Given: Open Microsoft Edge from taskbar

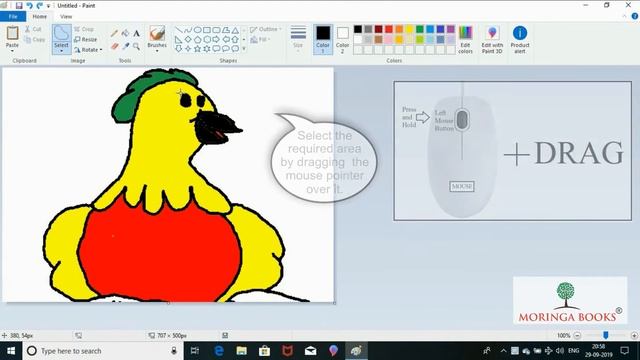Looking at the screenshot, I should coord(219,351).
